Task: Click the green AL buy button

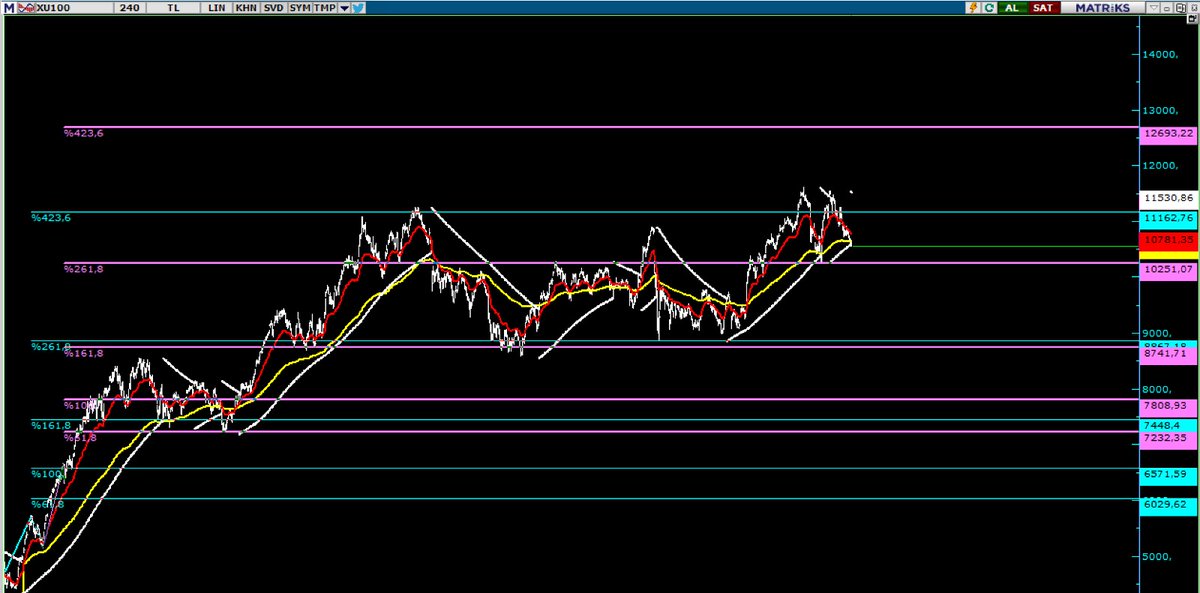Action: coord(1013,7)
